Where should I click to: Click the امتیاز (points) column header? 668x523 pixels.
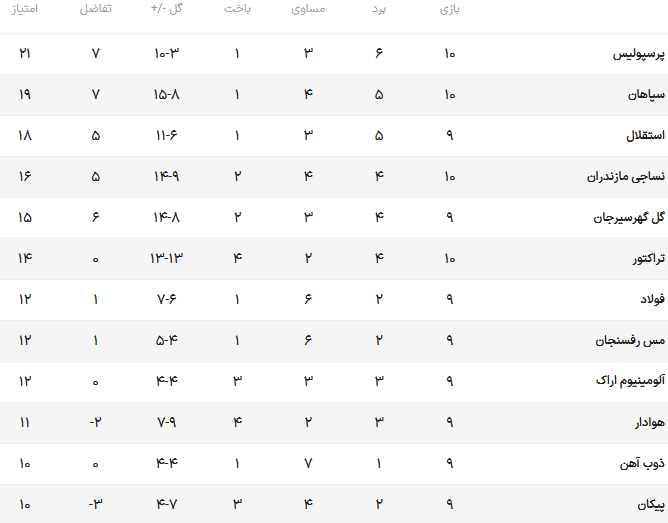click(25, 9)
